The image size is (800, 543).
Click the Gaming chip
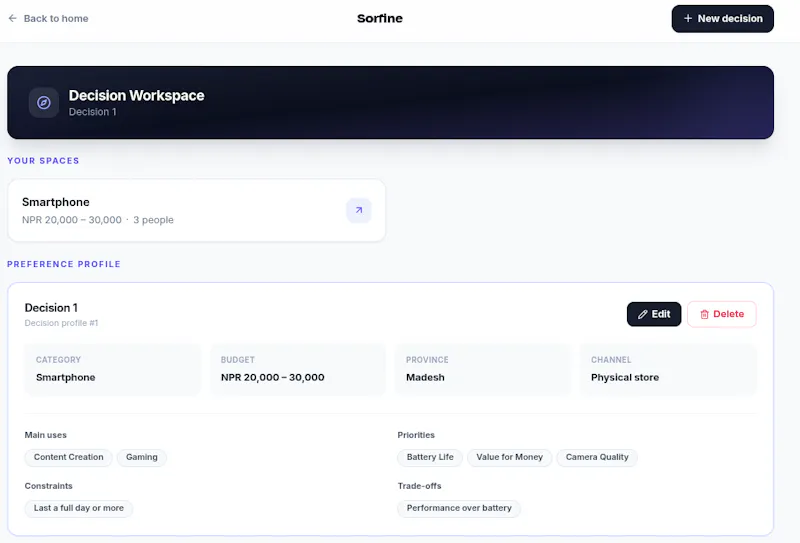(x=141, y=457)
